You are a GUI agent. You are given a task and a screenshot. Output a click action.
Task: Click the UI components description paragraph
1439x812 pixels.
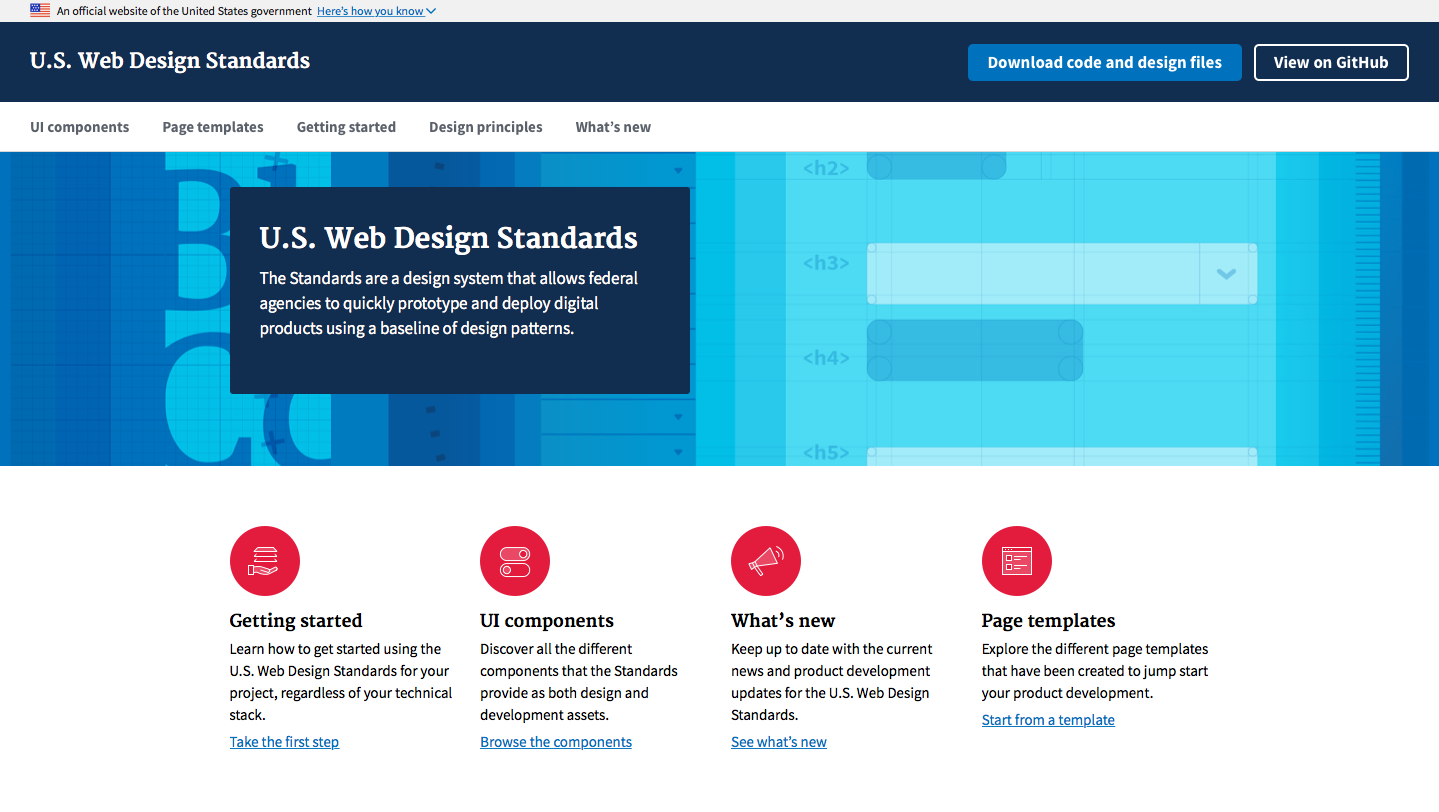[579, 682]
